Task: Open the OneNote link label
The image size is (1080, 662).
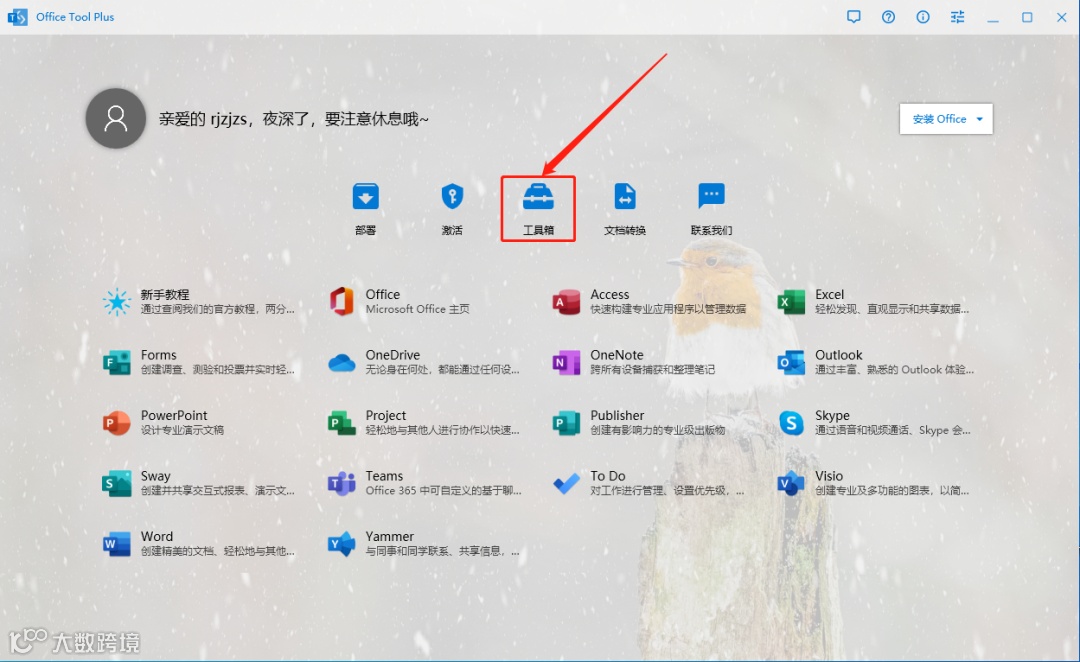Action: (x=616, y=355)
